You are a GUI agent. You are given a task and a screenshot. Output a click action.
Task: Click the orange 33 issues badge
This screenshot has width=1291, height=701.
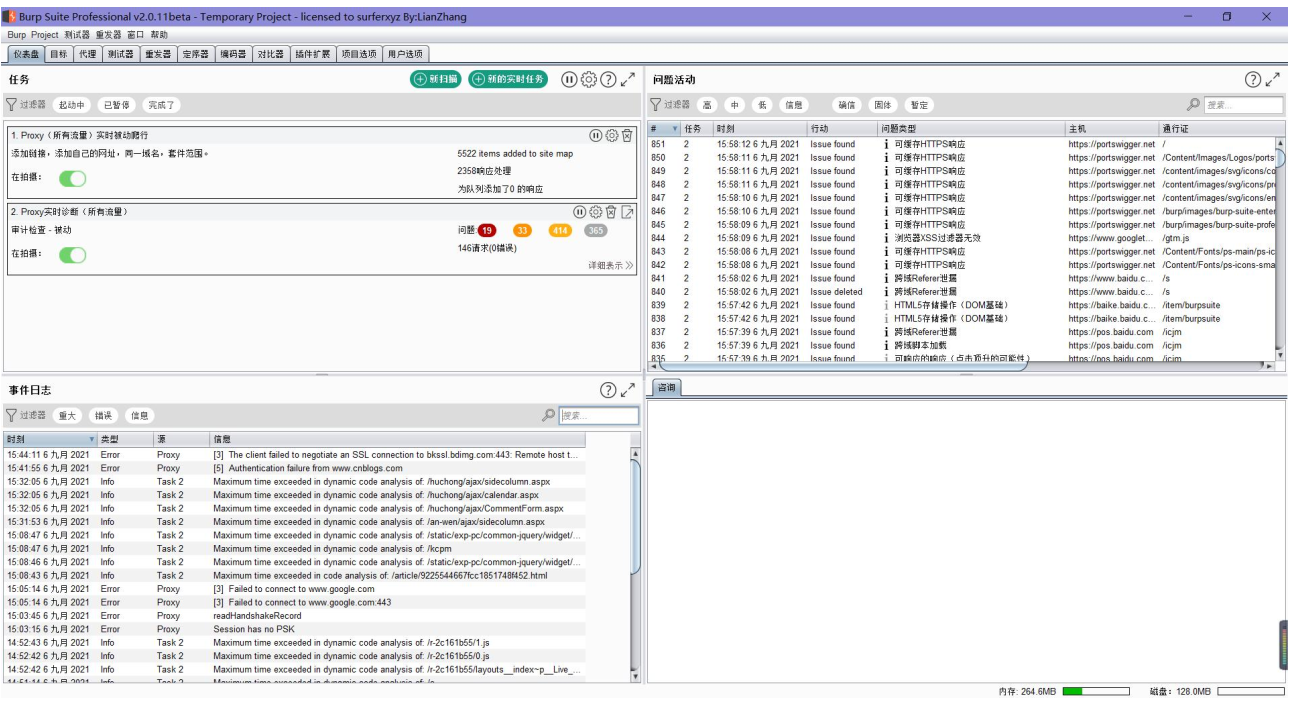coord(523,231)
